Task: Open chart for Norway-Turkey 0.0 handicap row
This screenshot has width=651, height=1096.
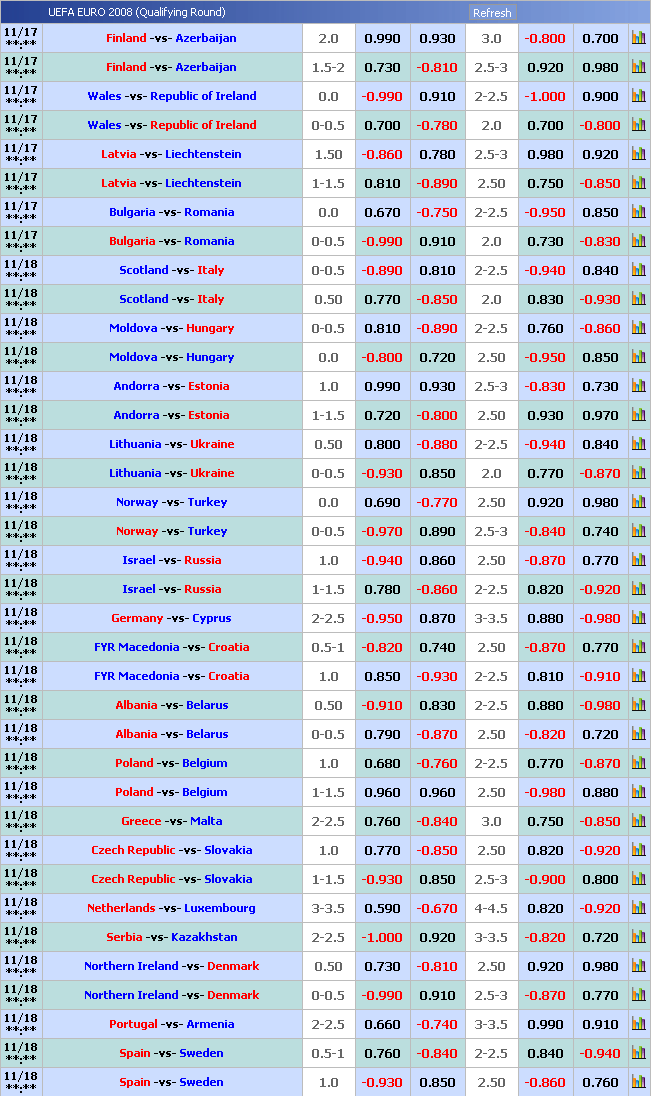Action: (638, 502)
